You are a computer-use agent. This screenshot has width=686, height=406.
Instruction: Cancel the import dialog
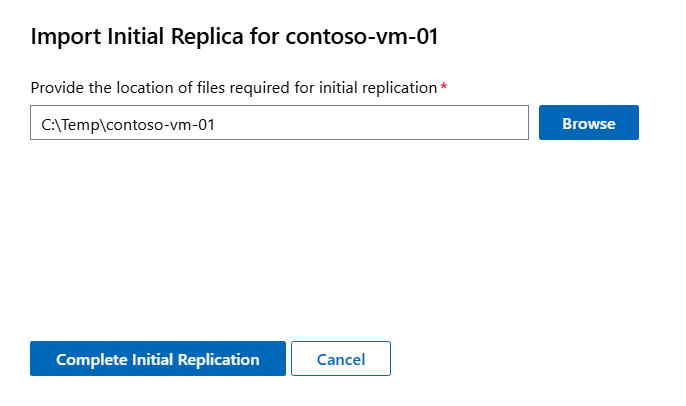point(340,359)
